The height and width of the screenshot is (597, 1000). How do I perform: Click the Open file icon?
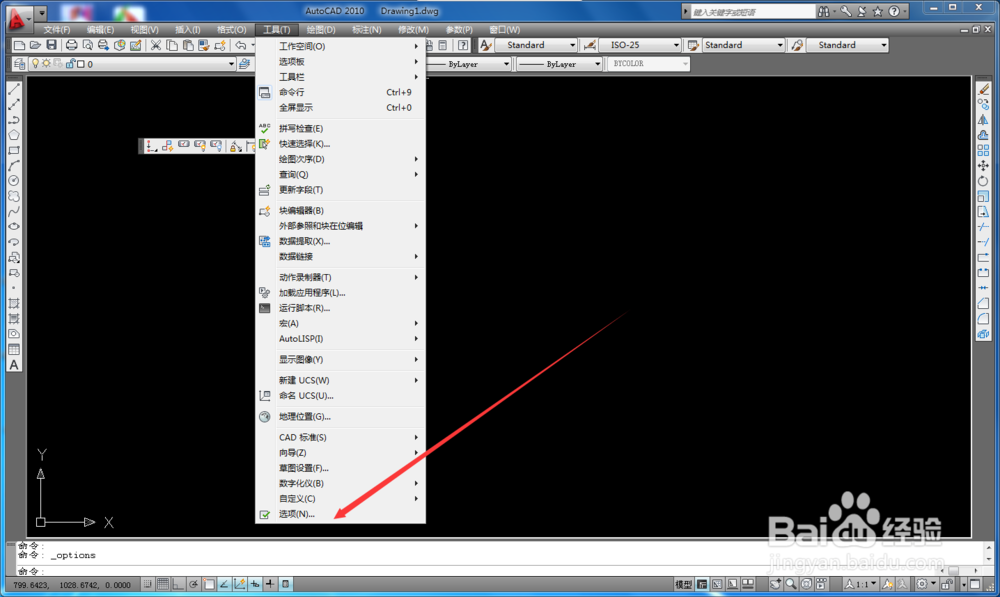pos(35,45)
